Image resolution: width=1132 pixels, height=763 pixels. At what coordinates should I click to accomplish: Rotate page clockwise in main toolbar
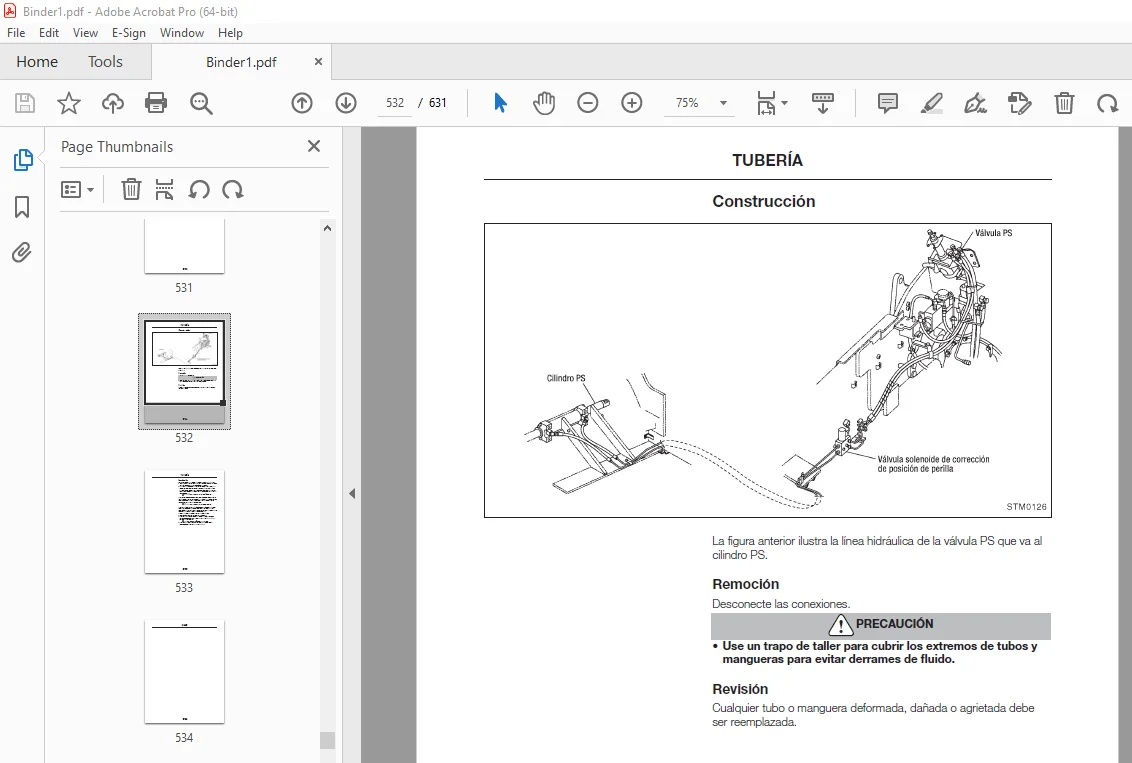1107,103
